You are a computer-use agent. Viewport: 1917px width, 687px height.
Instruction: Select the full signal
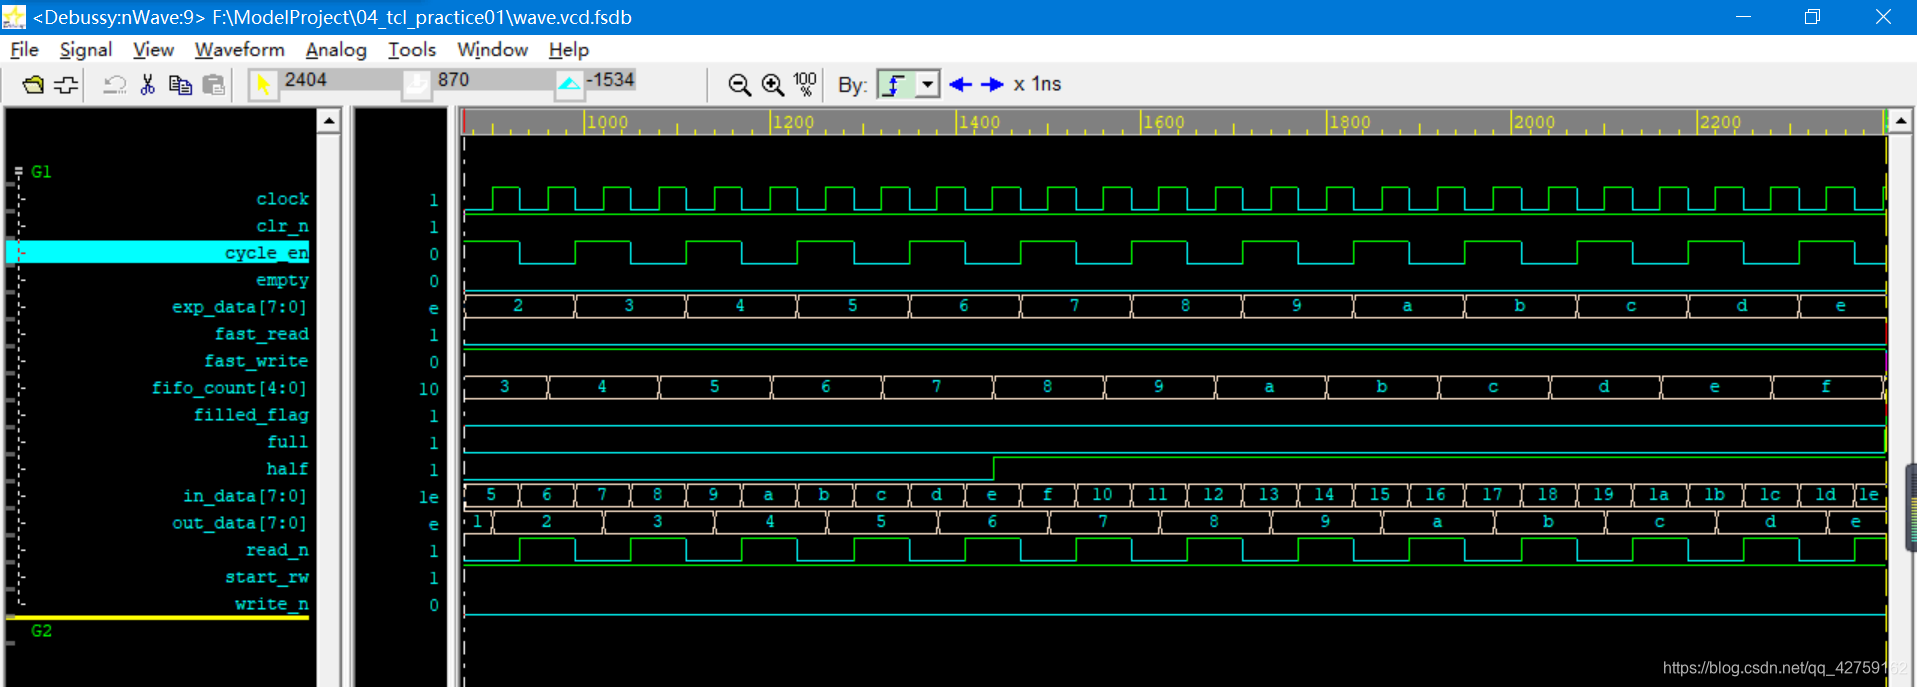(x=287, y=442)
